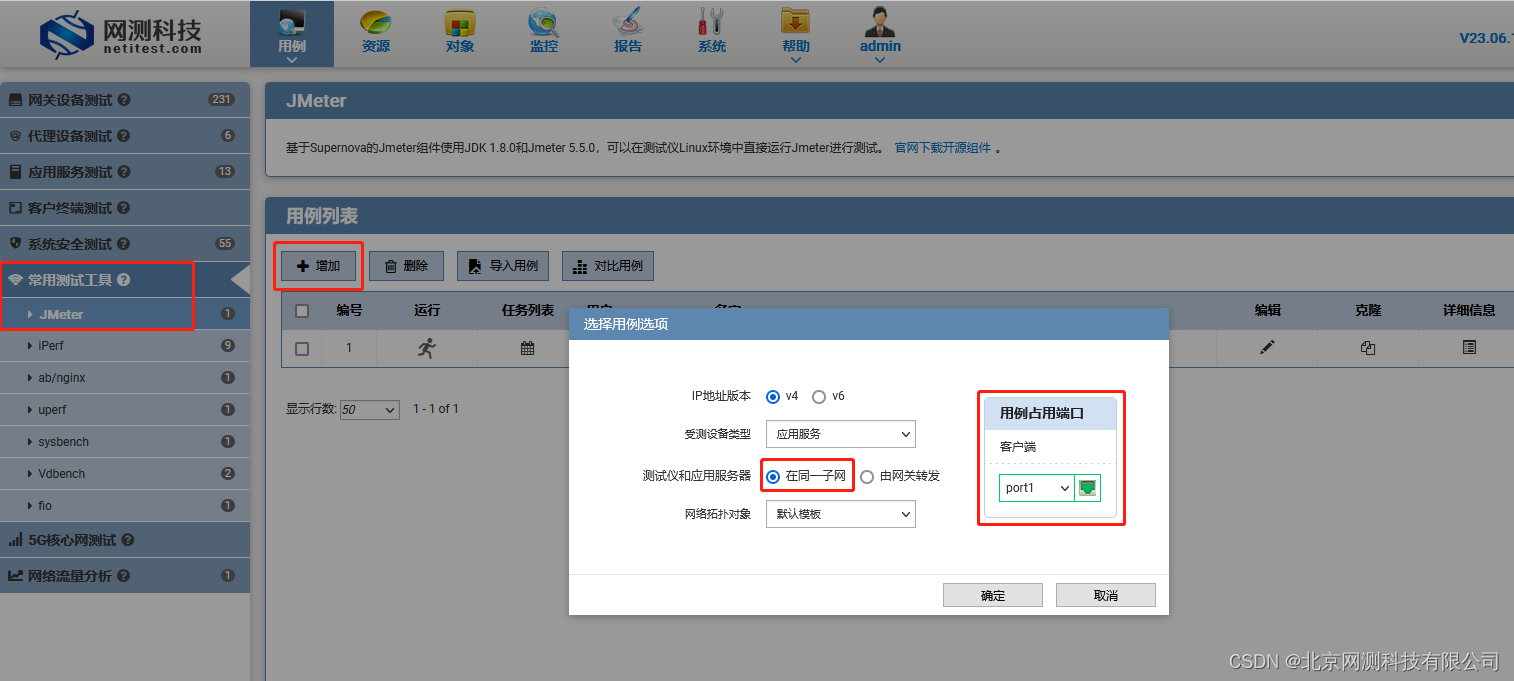1514x681 pixels.
Task: Open the task list calendar icon in row 1
Action: 528,348
